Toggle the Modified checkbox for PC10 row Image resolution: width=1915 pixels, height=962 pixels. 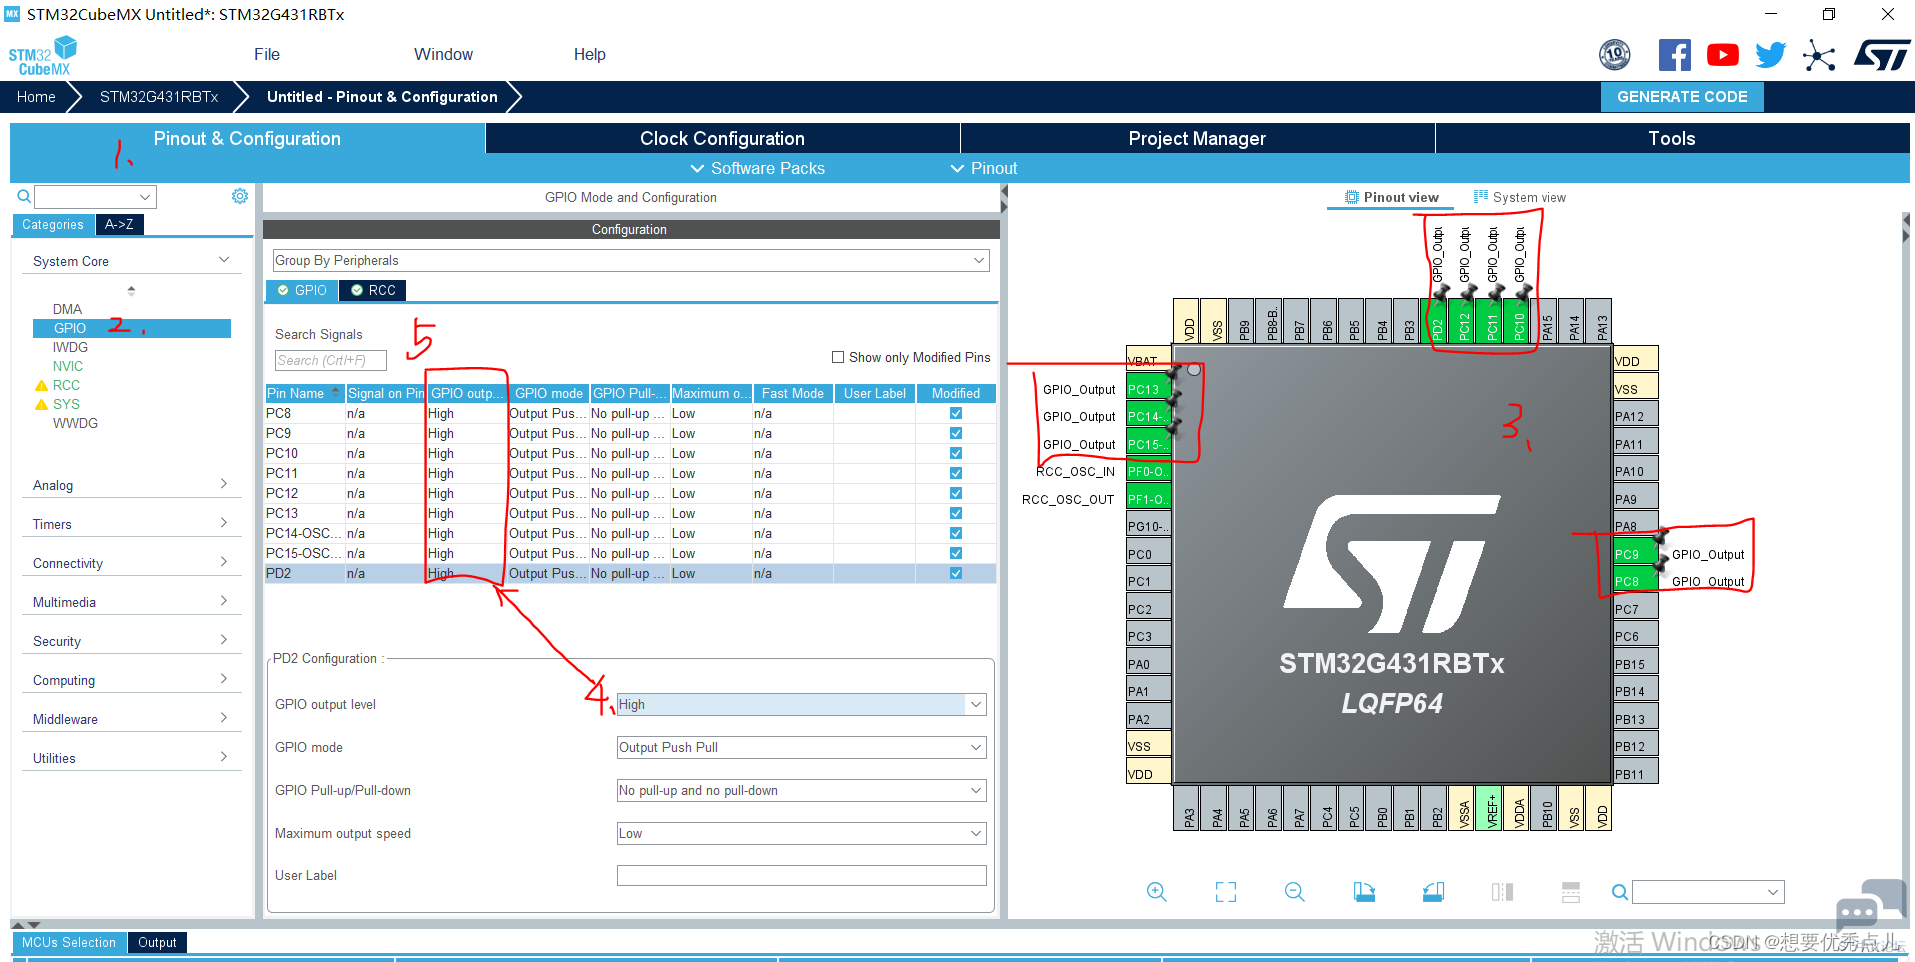tap(956, 453)
